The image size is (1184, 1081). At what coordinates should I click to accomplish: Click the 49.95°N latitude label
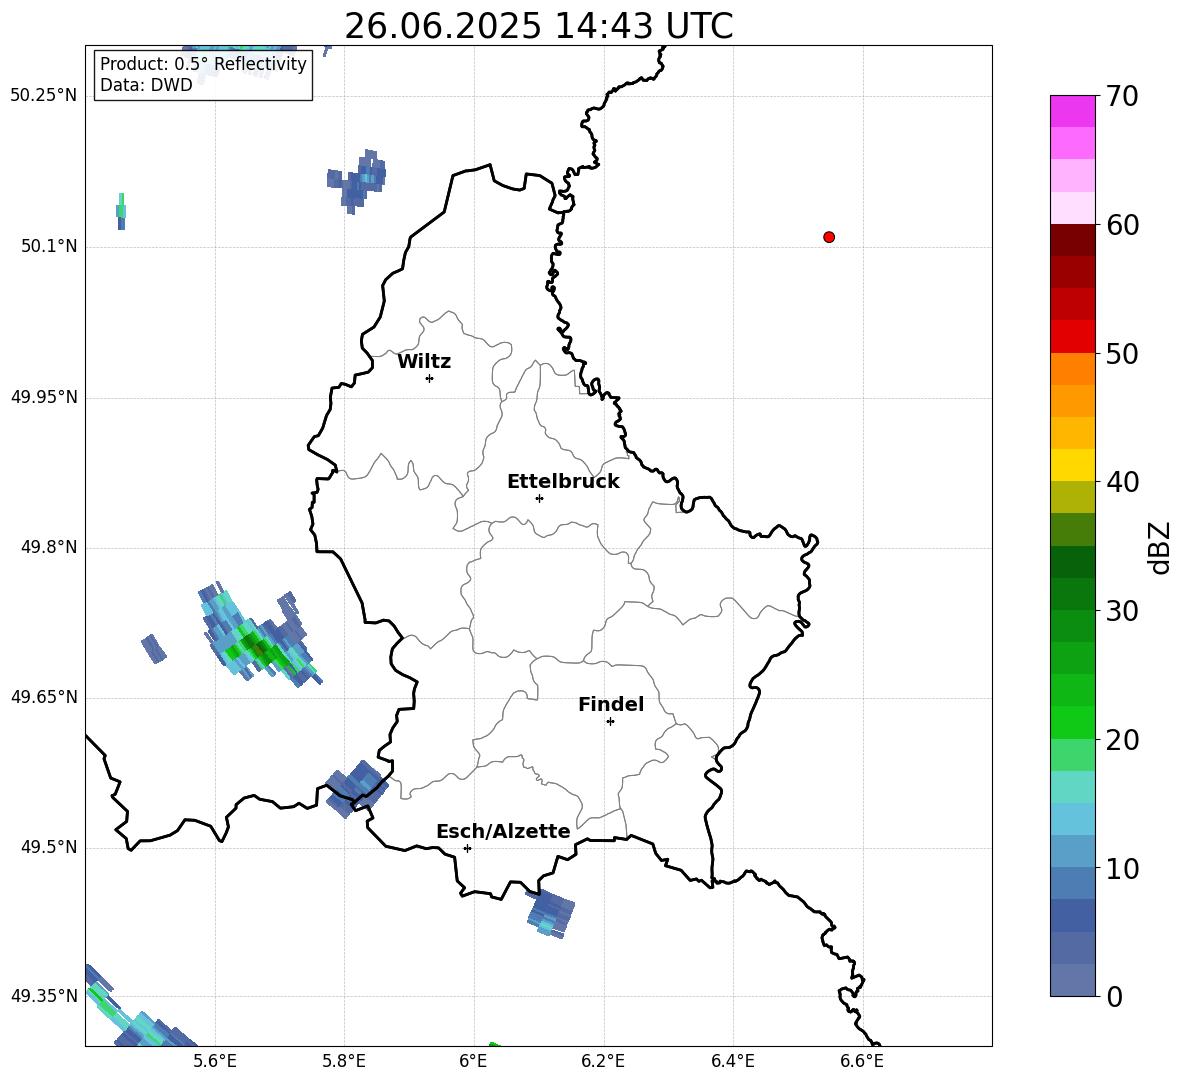tap(44, 397)
